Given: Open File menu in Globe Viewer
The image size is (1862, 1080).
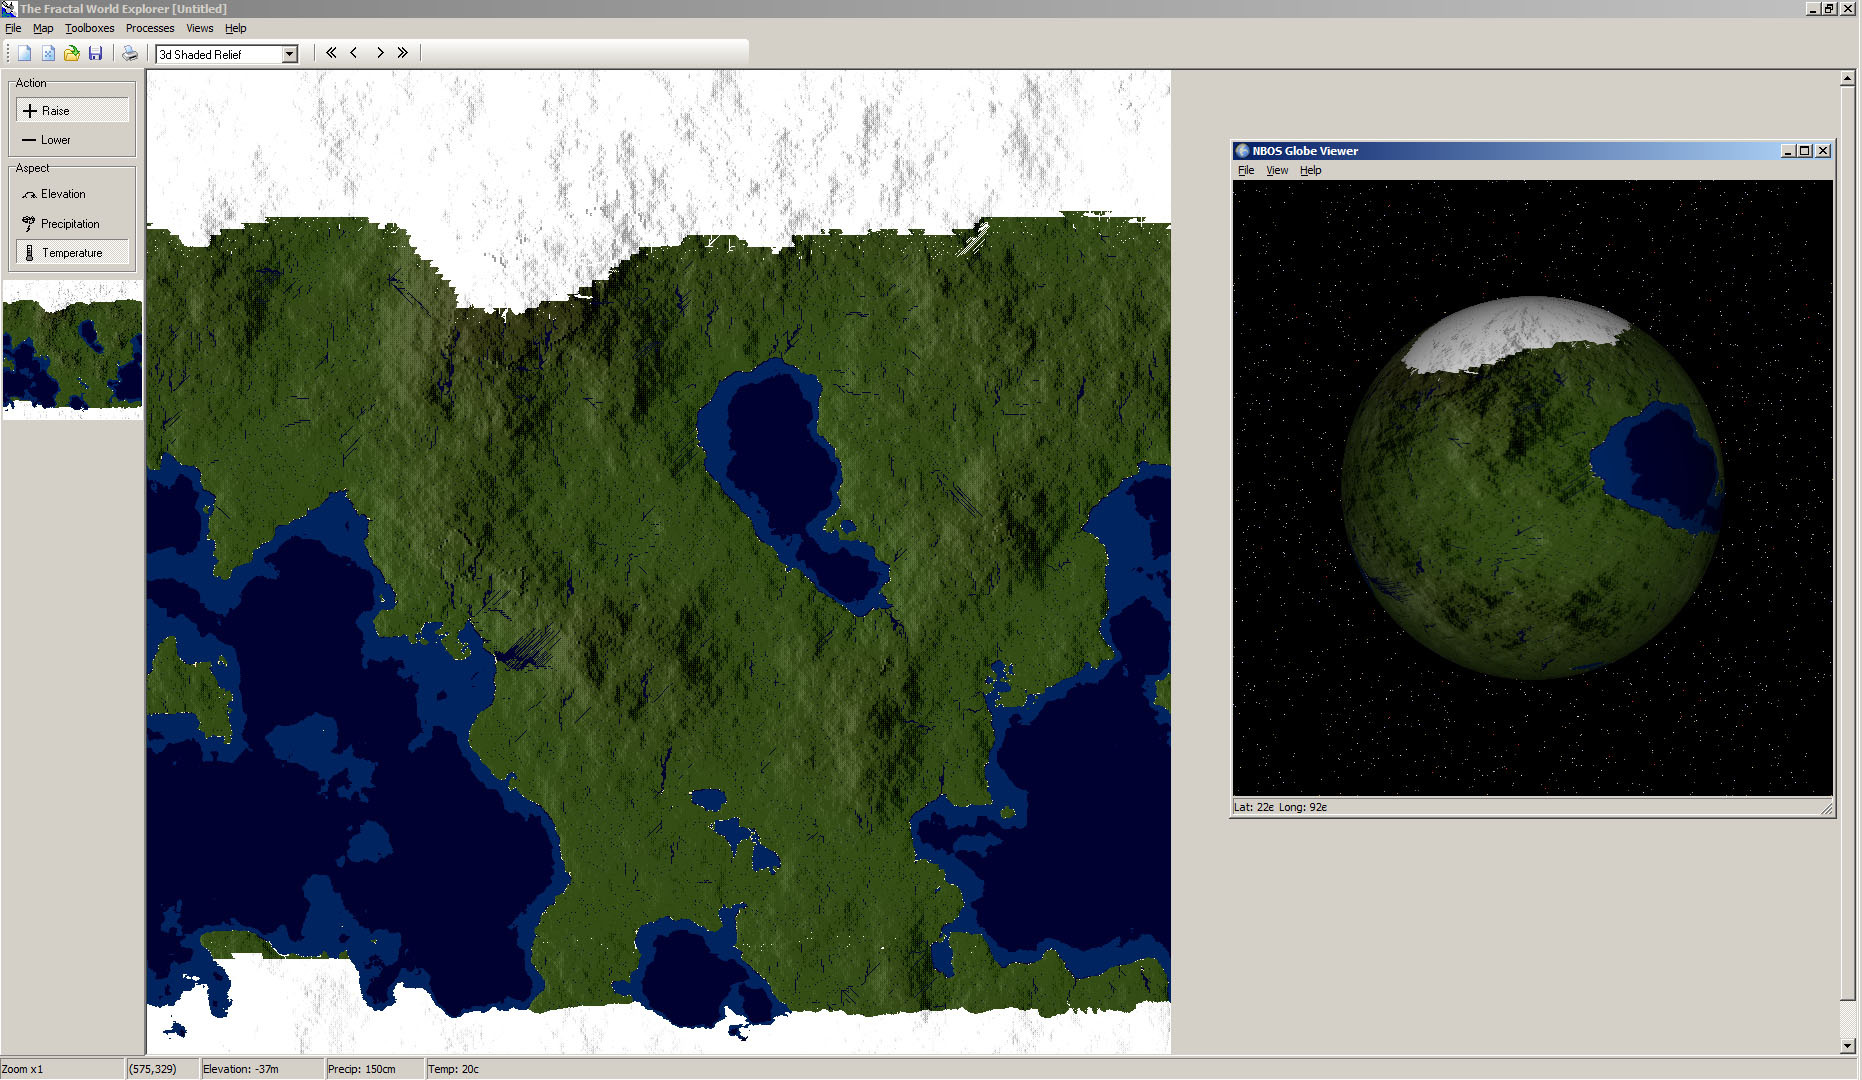Looking at the screenshot, I should 1246,170.
